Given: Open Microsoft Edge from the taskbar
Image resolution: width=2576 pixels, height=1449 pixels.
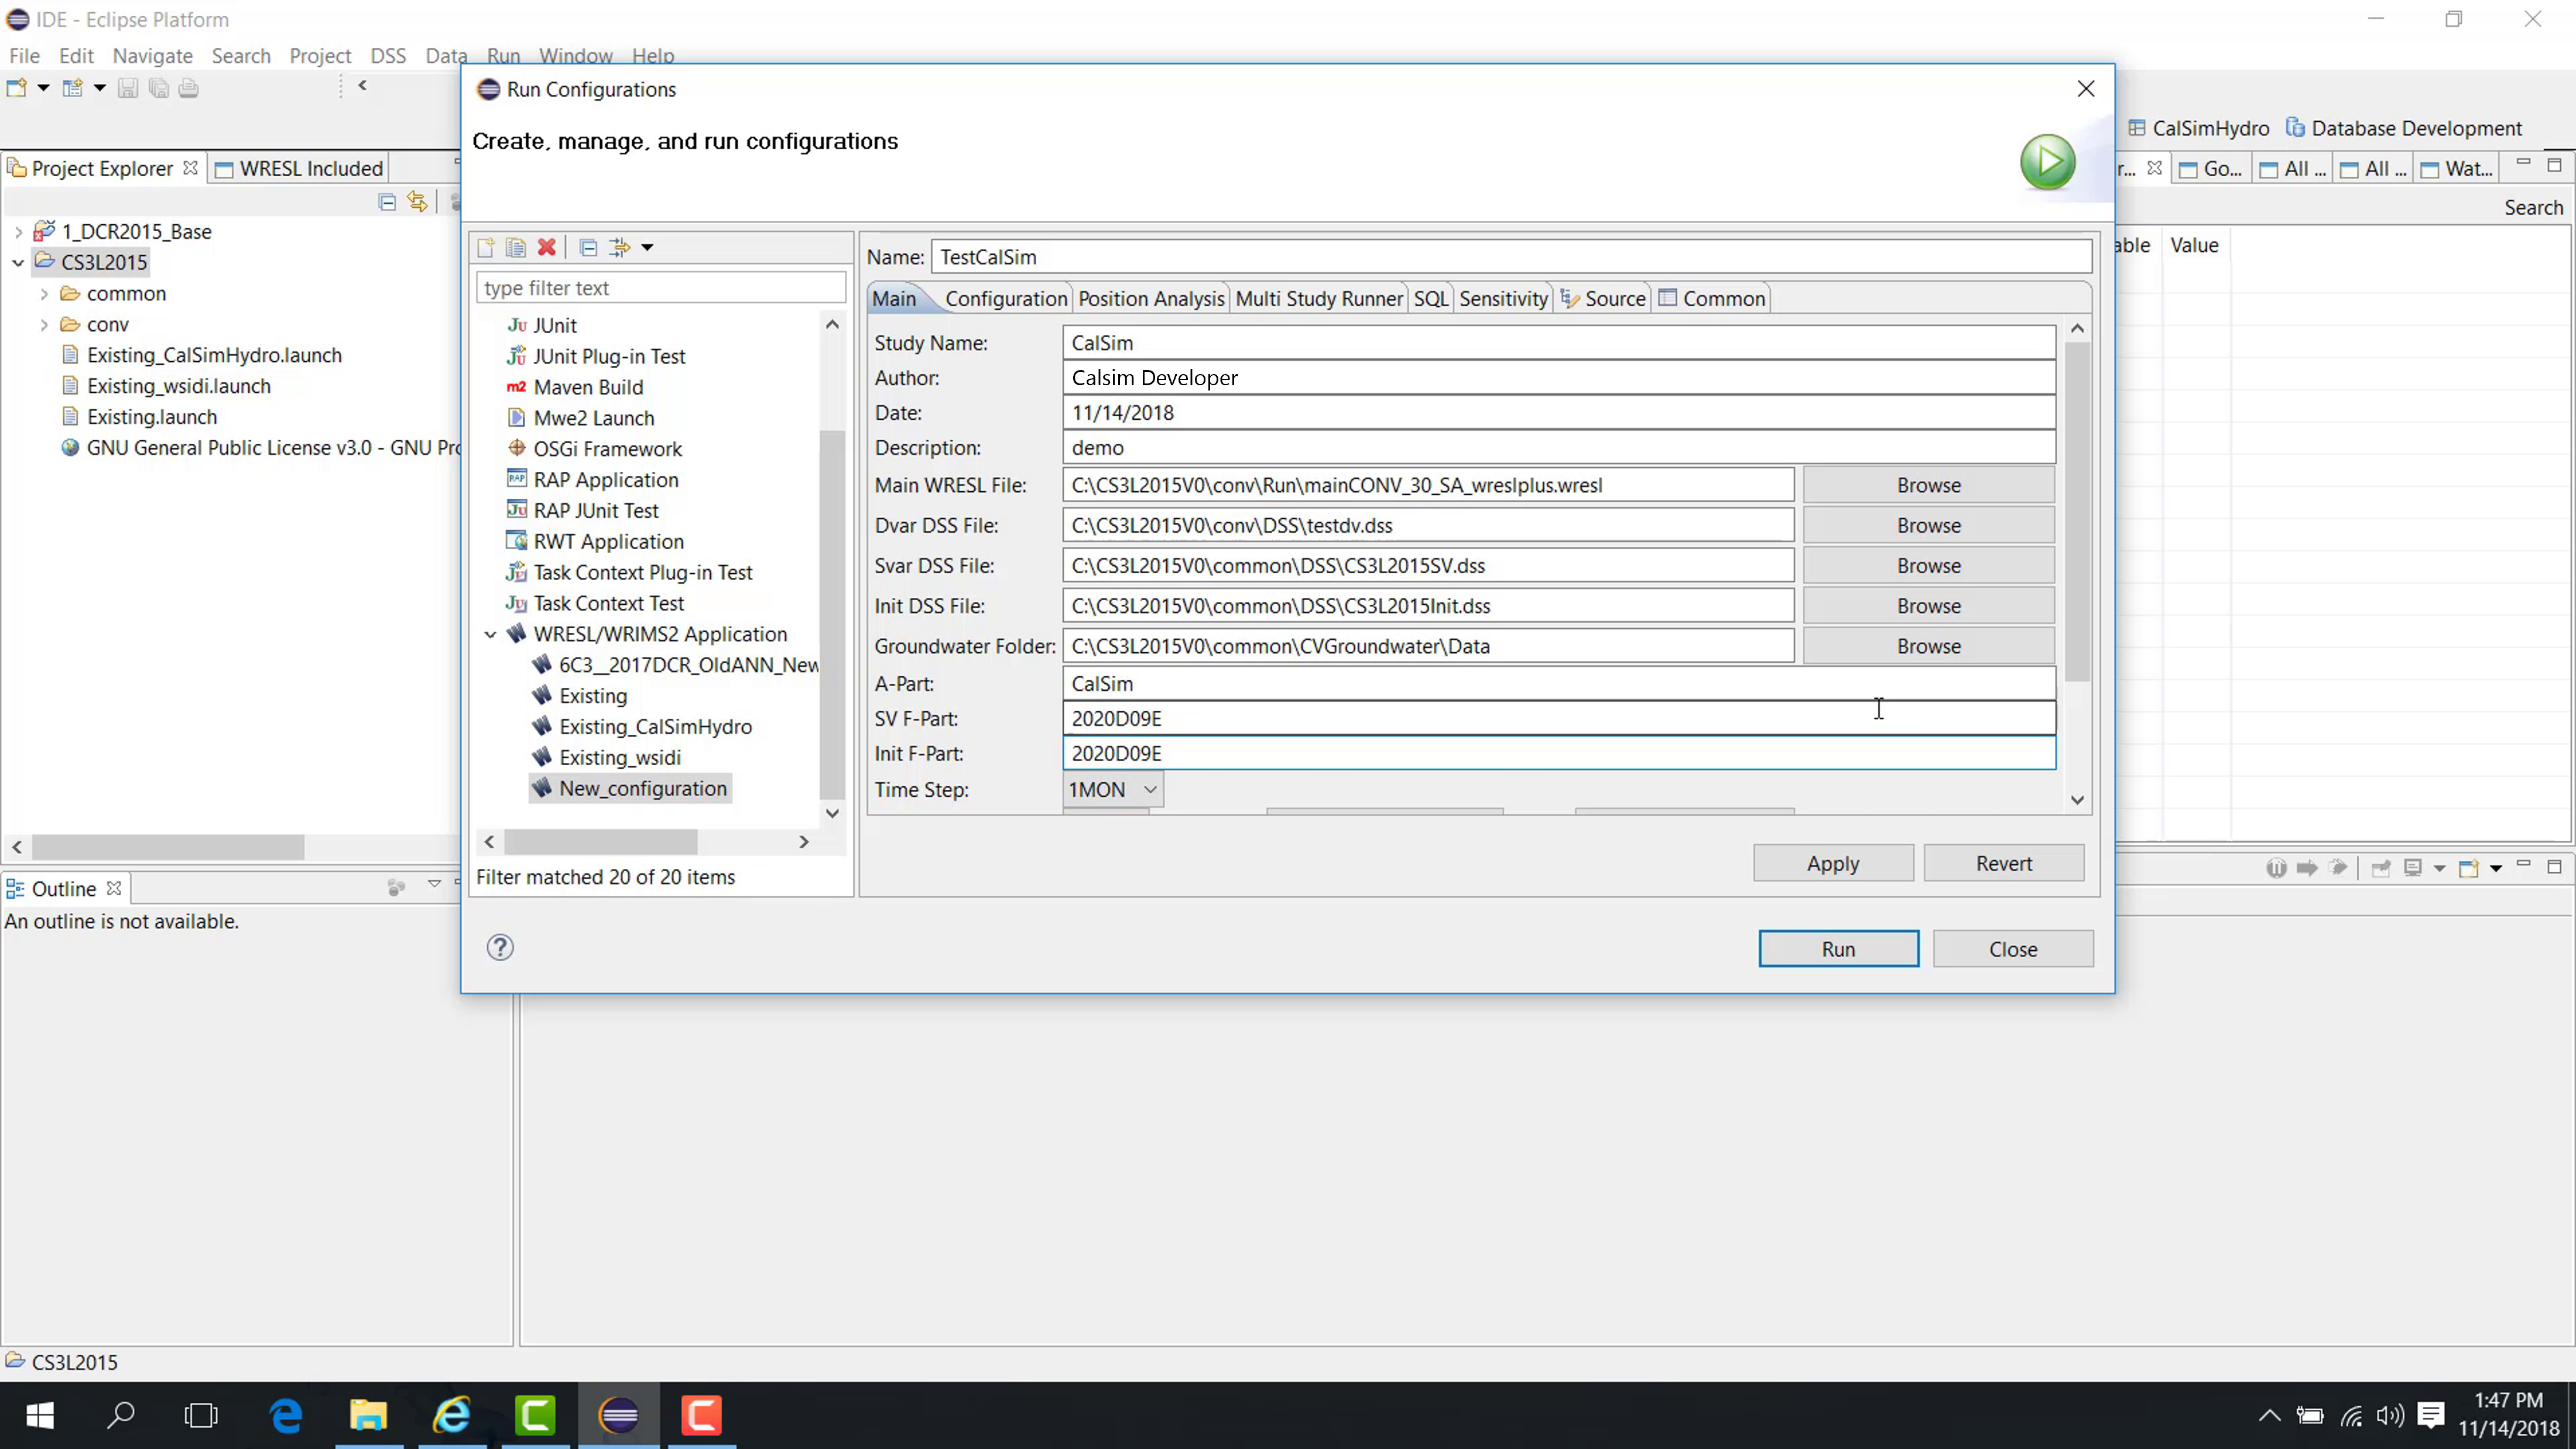Looking at the screenshot, I should [286, 1415].
